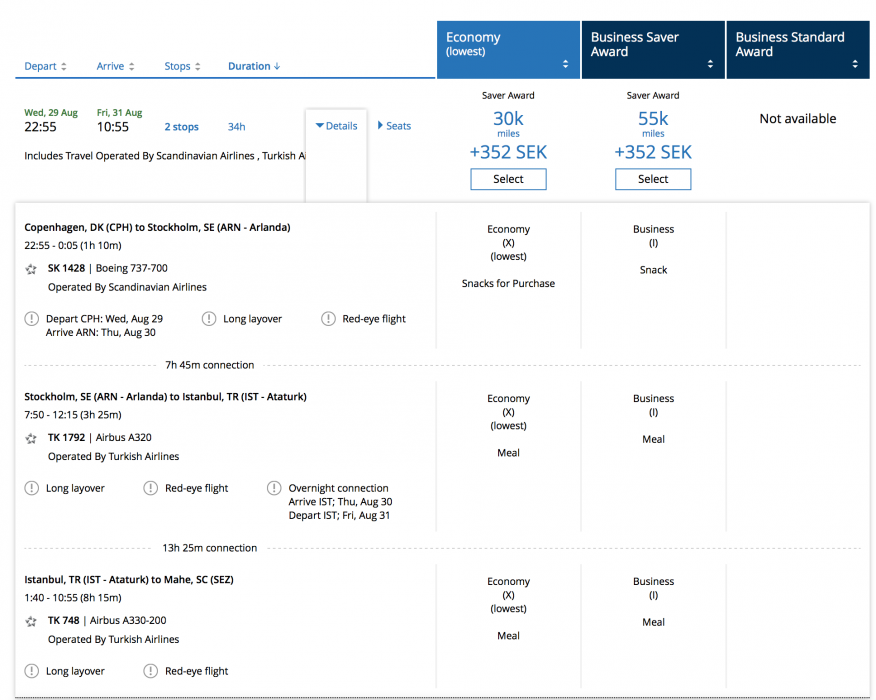Select the 30k miles Economy fare
Image resolution: width=876 pixels, height=700 pixels.
[x=508, y=179]
